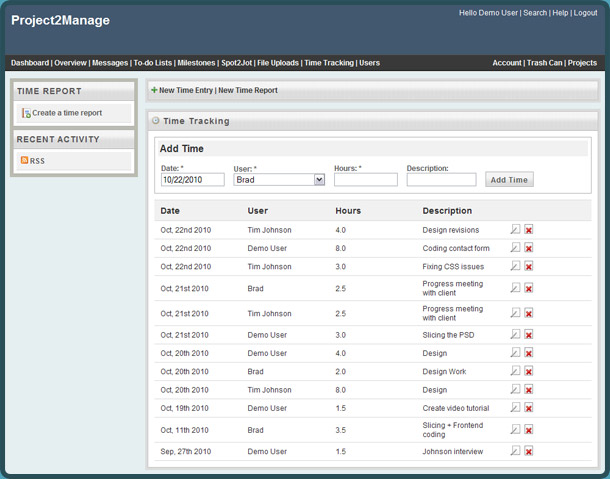Click the RSS feed icon
This screenshot has width=610, height=479.
(24, 160)
